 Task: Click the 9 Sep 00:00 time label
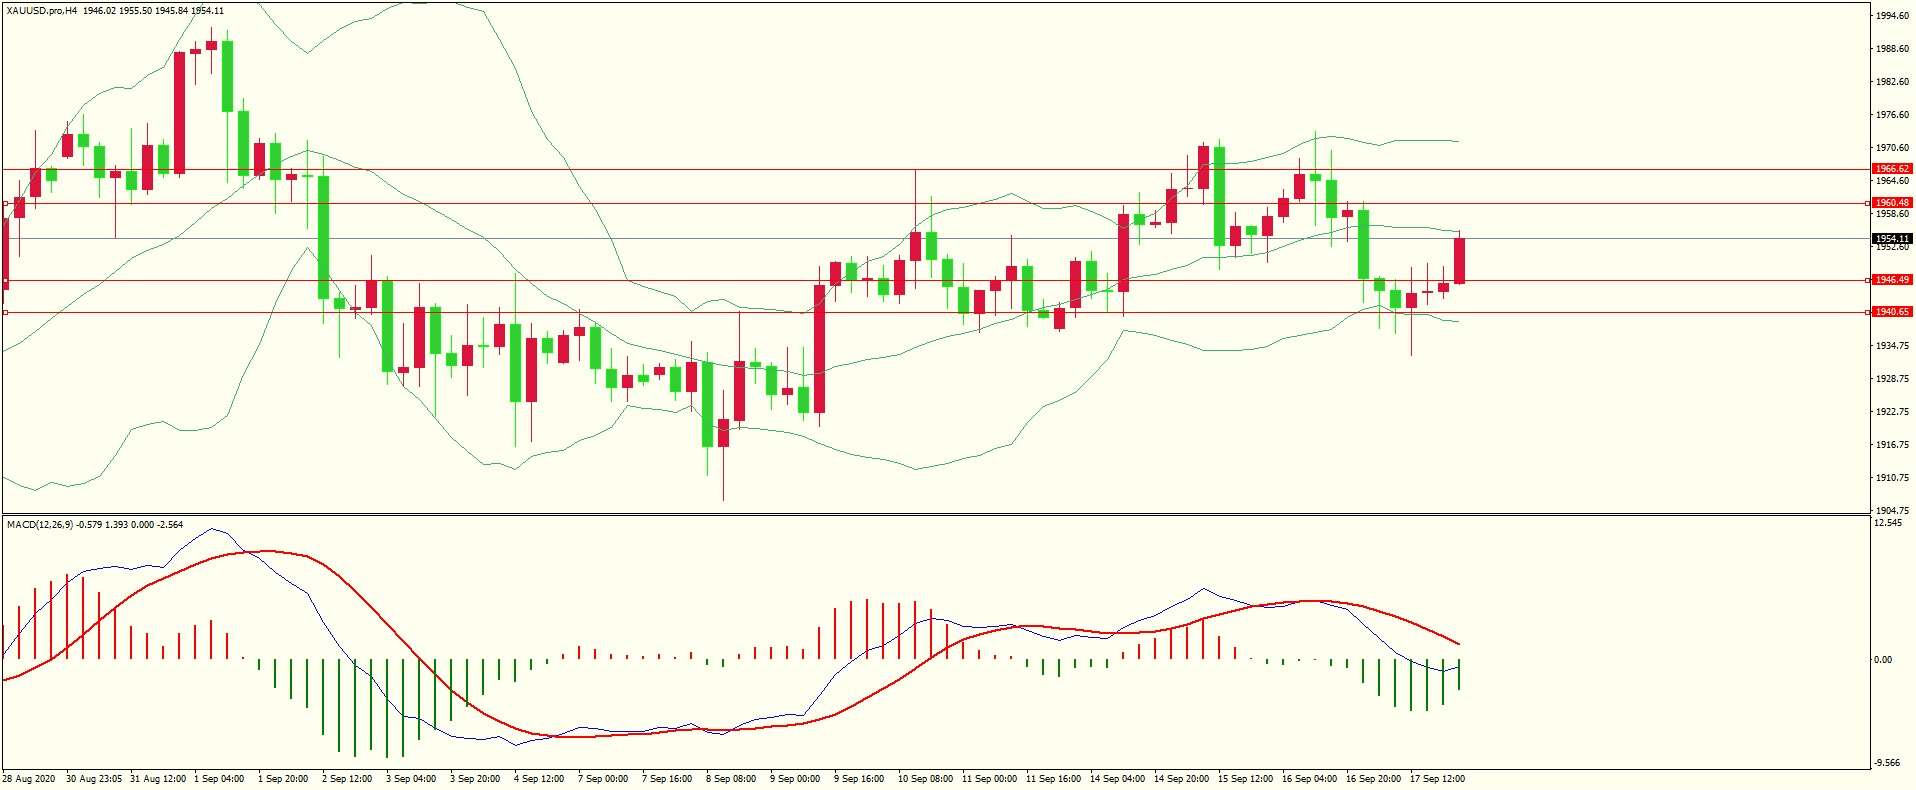[795, 778]
